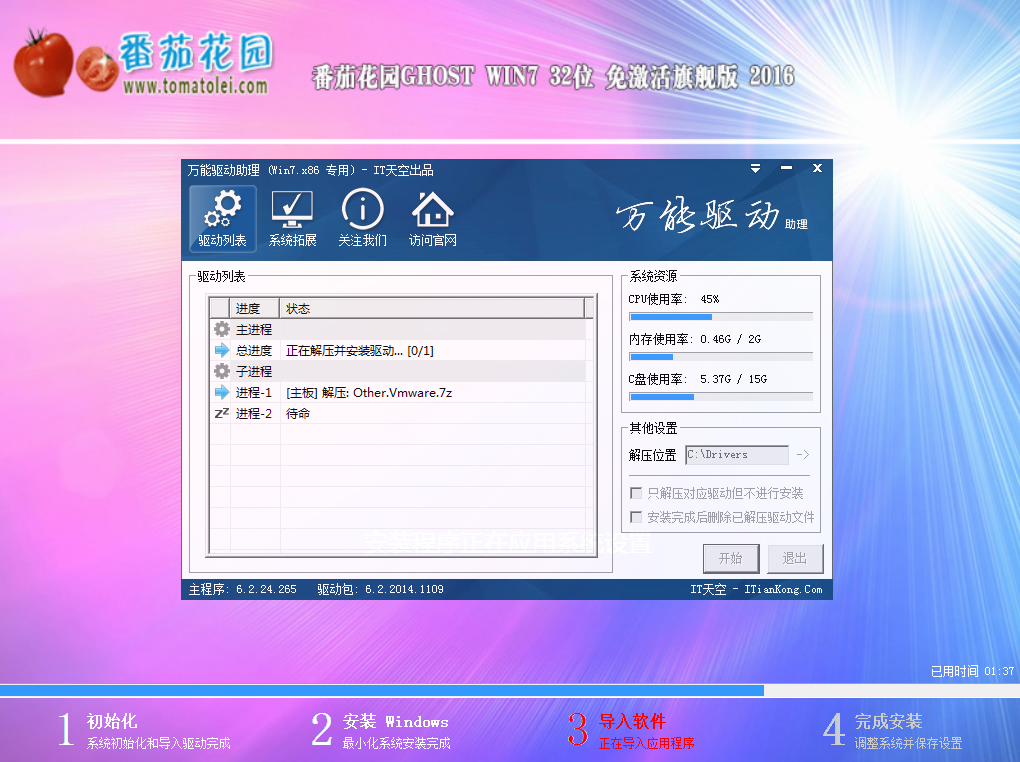Screen dimensions: 1020x762
Task: Click the 状态 column header
Action: click(432, 308)
